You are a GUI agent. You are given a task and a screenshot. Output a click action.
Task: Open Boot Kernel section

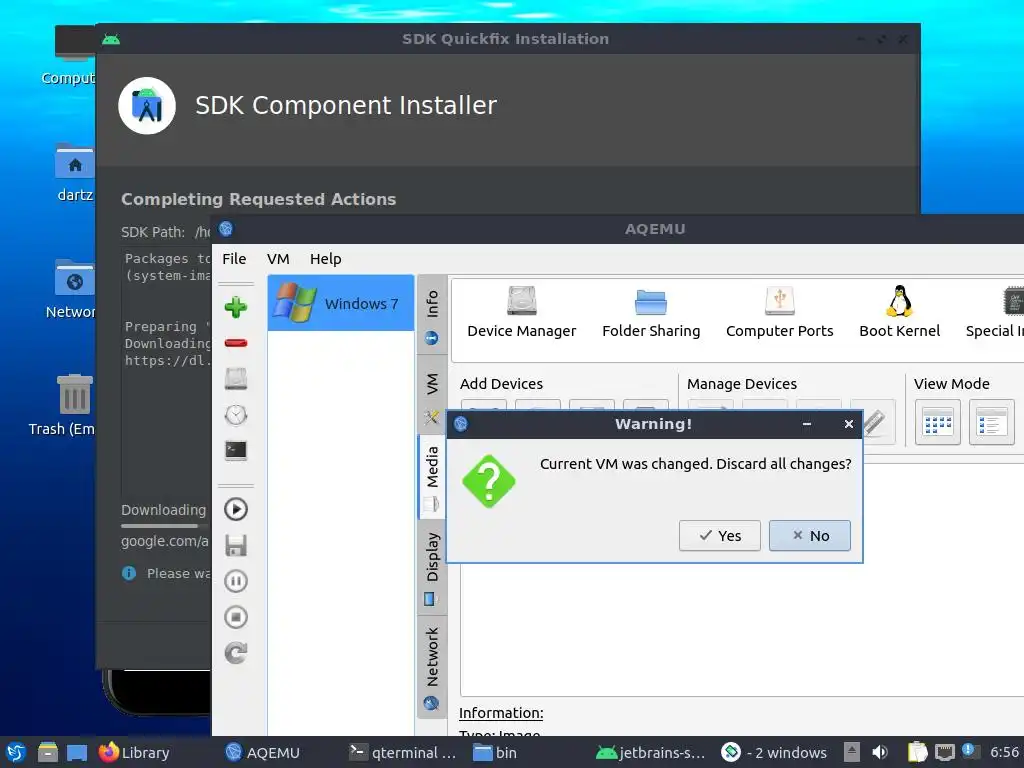(899, 313)
